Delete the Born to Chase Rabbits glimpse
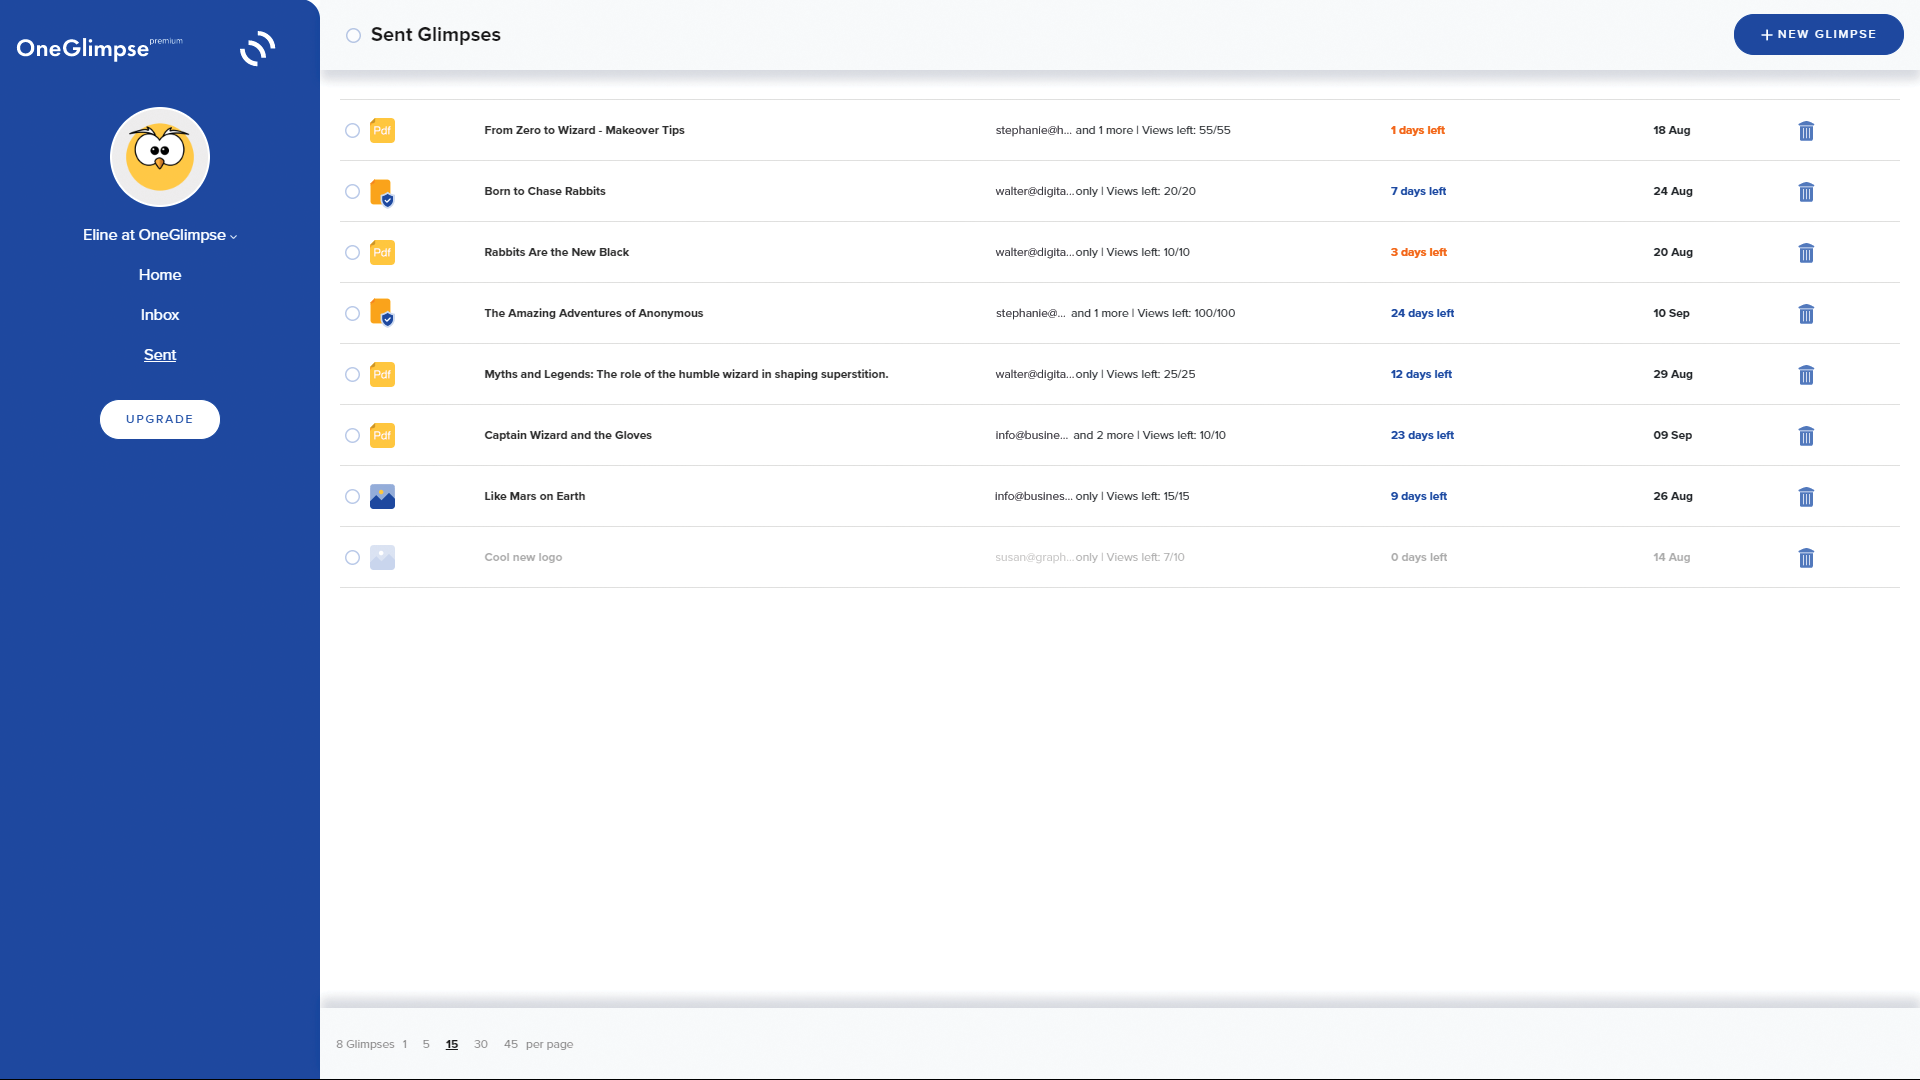The image size is (1920, 1080). click(1806, 192)
